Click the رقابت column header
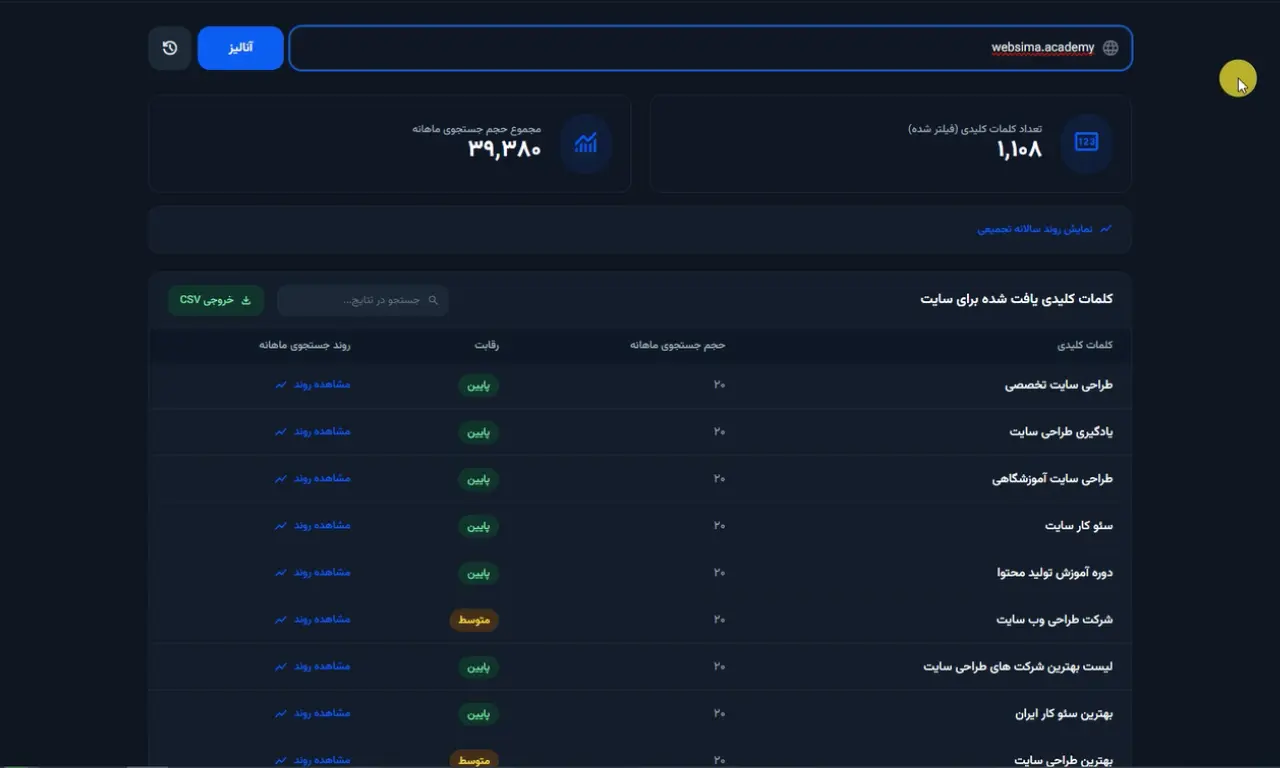Viewport: 1280px width, 768px height. click(x=486, y=345)
